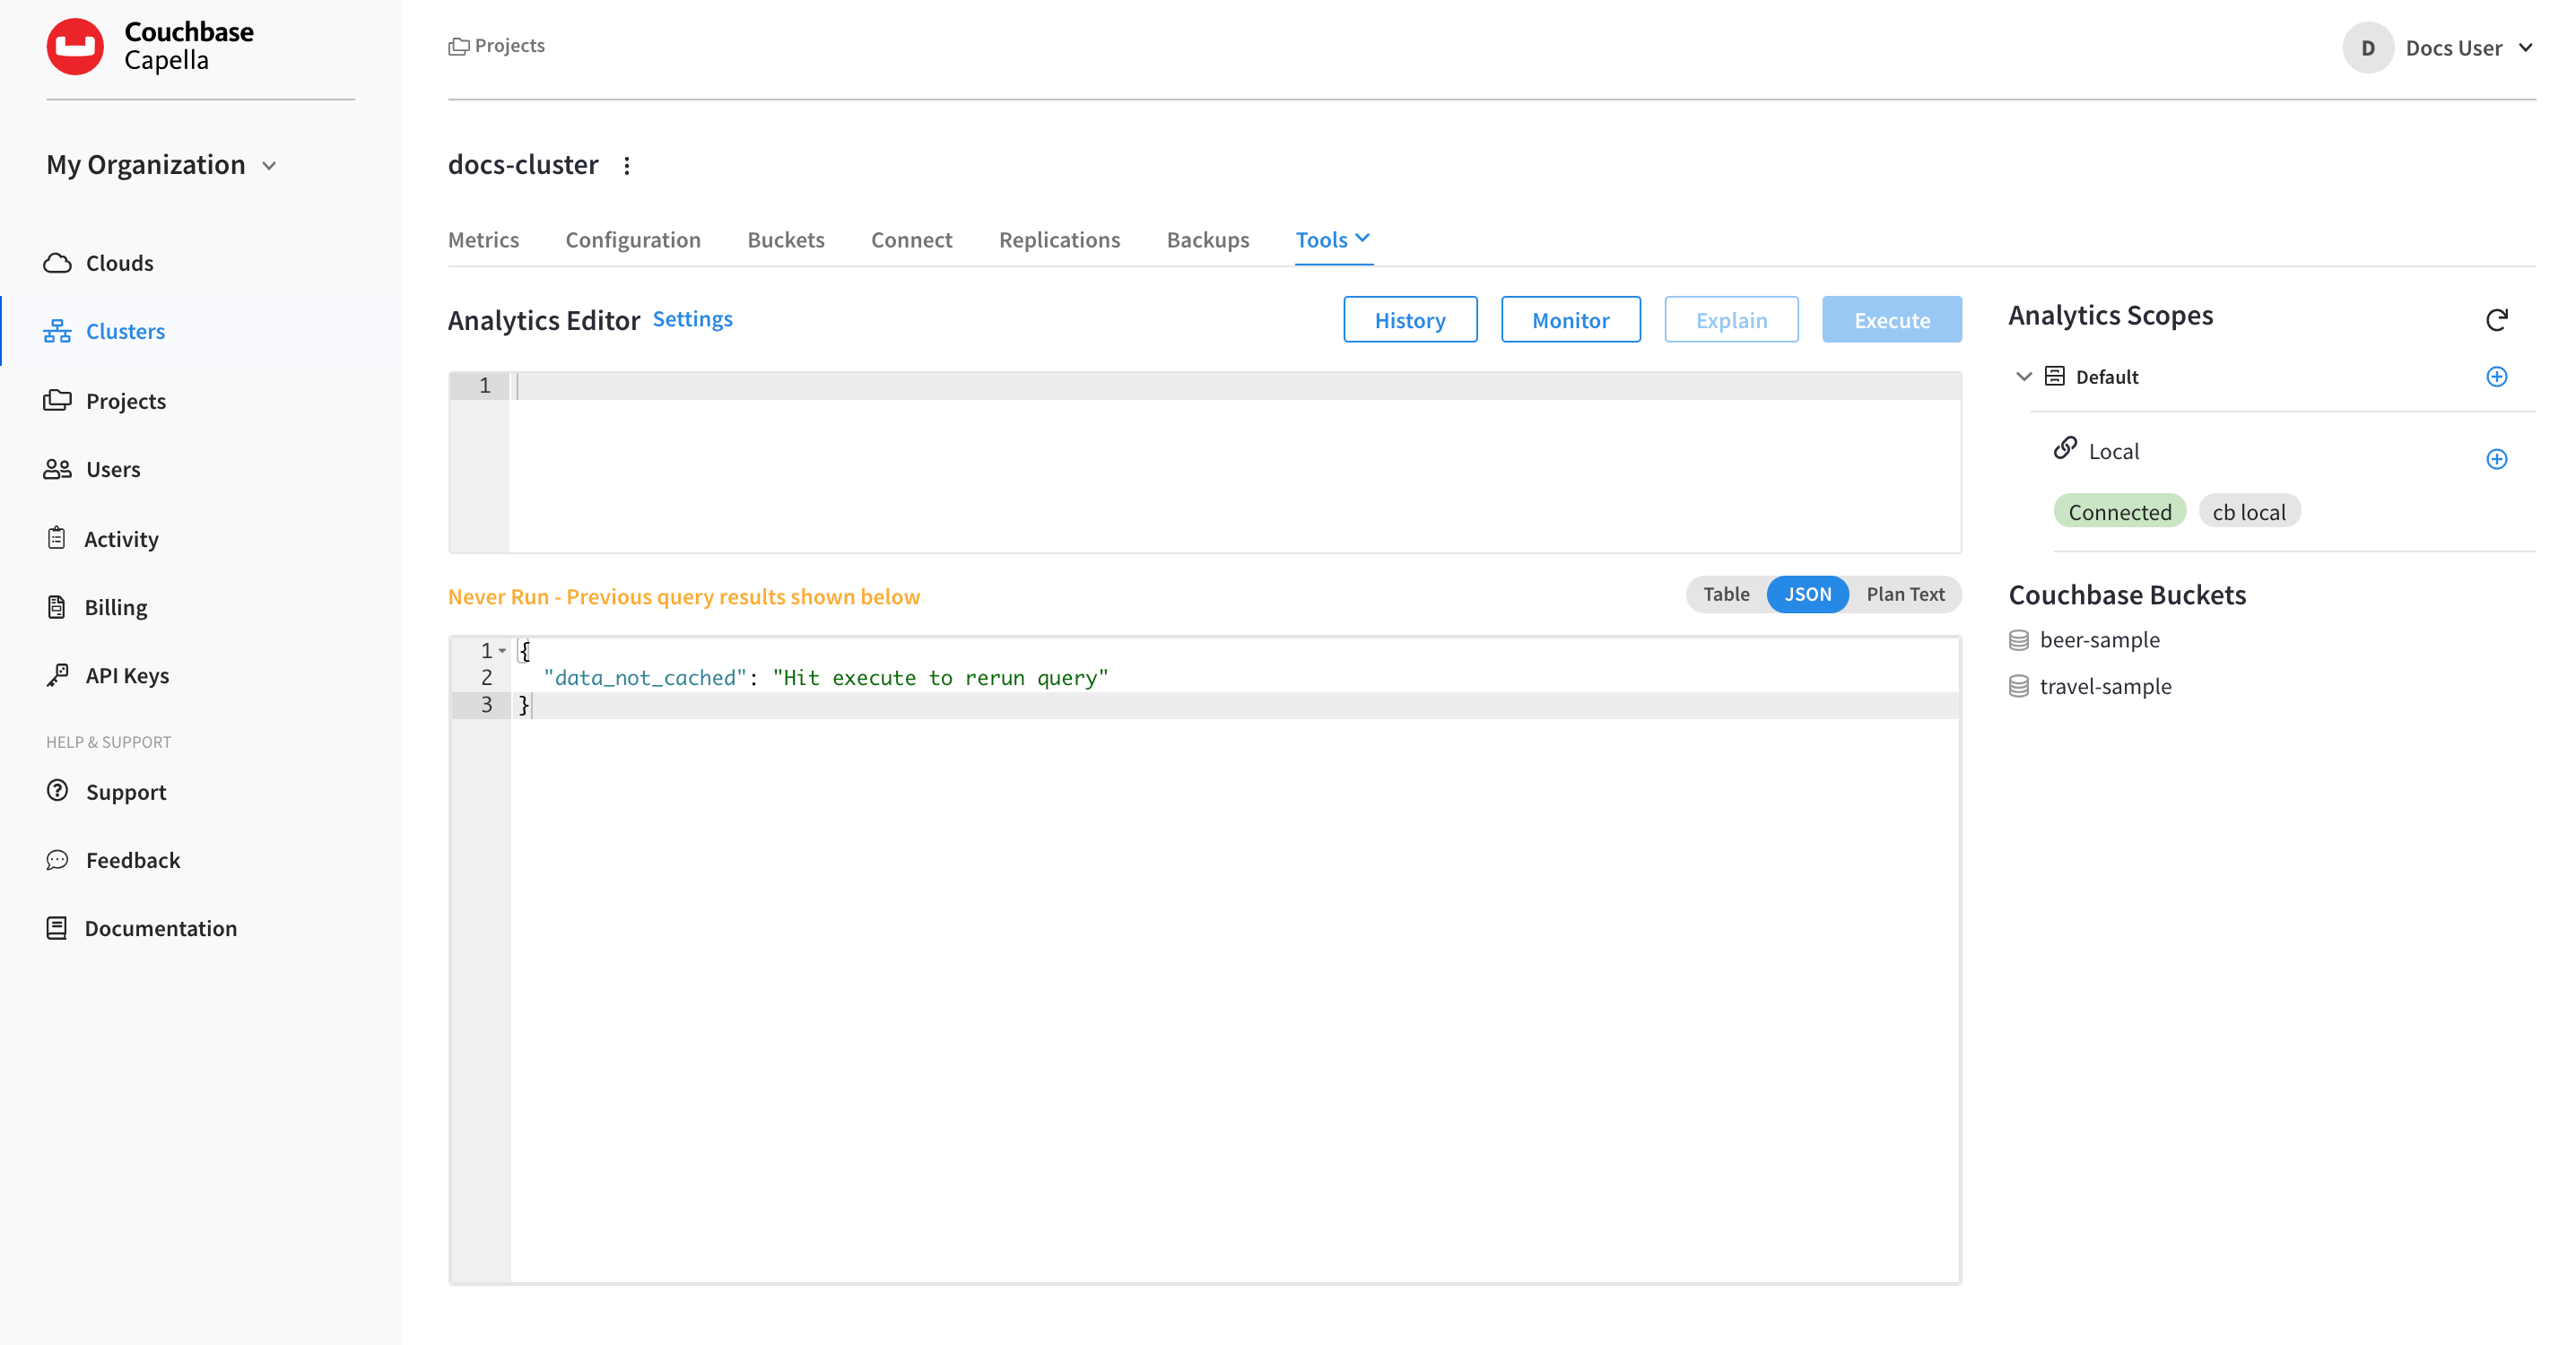Switch results view to Table
Viewport: 2576px width, 1345px height.
click(x=1725, y=594)
